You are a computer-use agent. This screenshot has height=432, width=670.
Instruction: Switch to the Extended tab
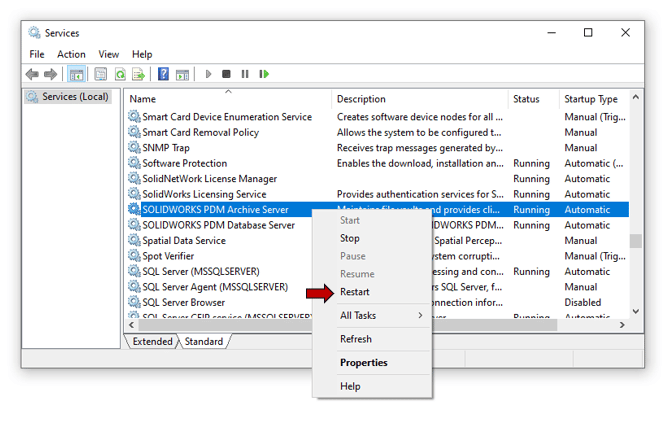[152, 341]
